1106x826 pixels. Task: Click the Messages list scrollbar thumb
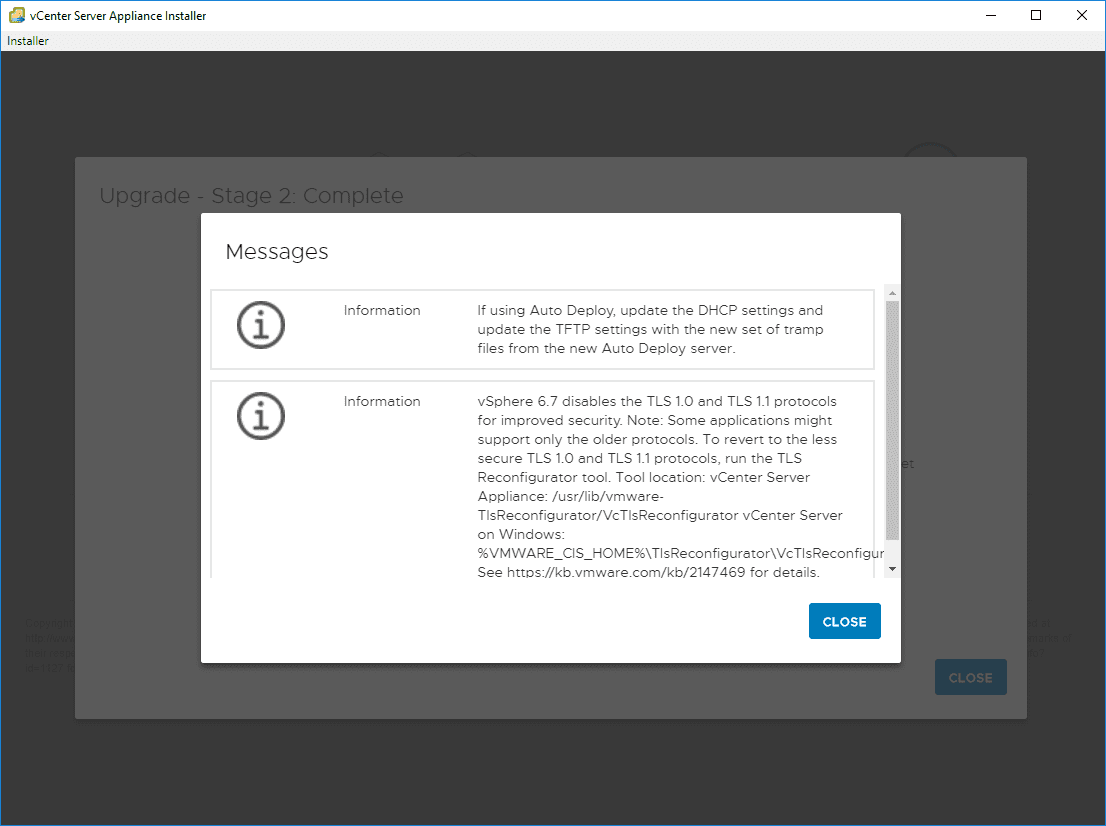click(892, 420)
